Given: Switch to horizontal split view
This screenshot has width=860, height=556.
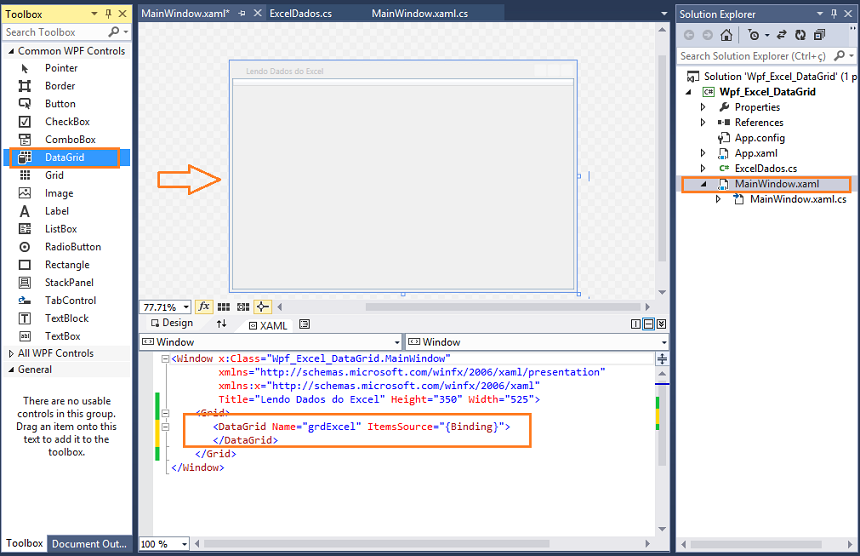Looking at the screenshot, I should point(649,324).
